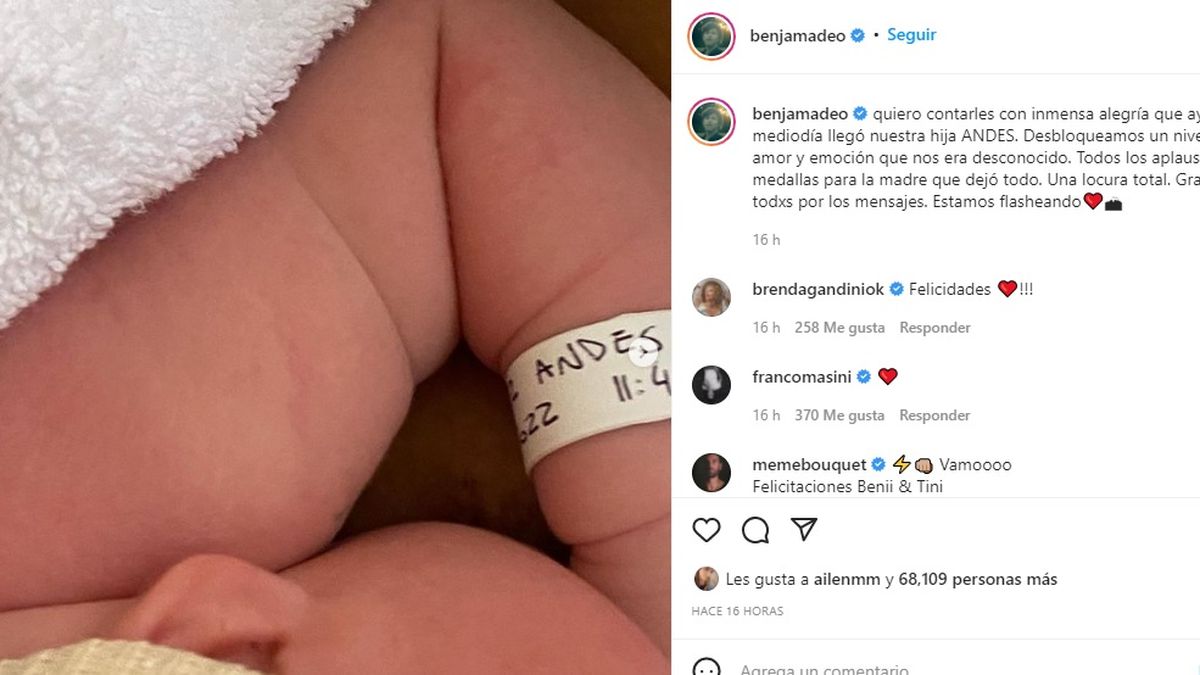View 258 likes on brendagandiniok comment
The width and height of the screenshot is (1200, 675).
[840, 327]
